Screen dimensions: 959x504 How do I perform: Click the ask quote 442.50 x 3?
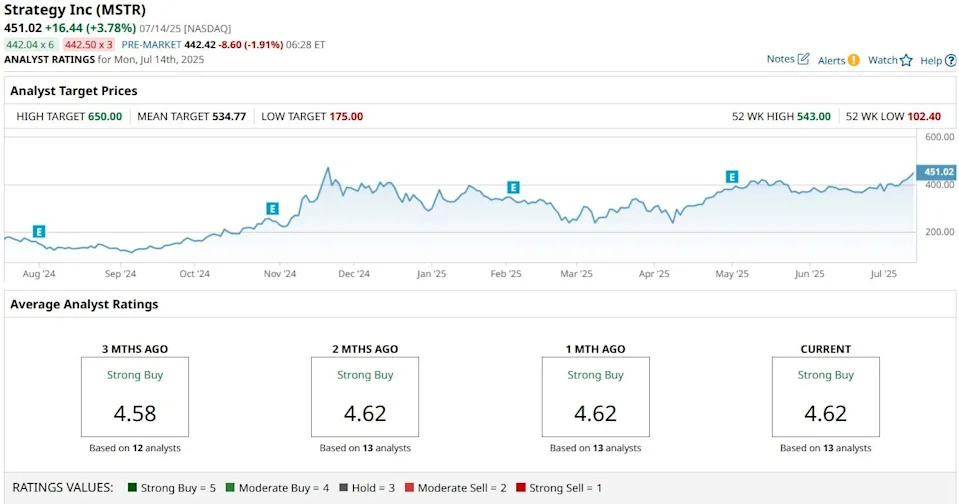(x=89, y=45)
